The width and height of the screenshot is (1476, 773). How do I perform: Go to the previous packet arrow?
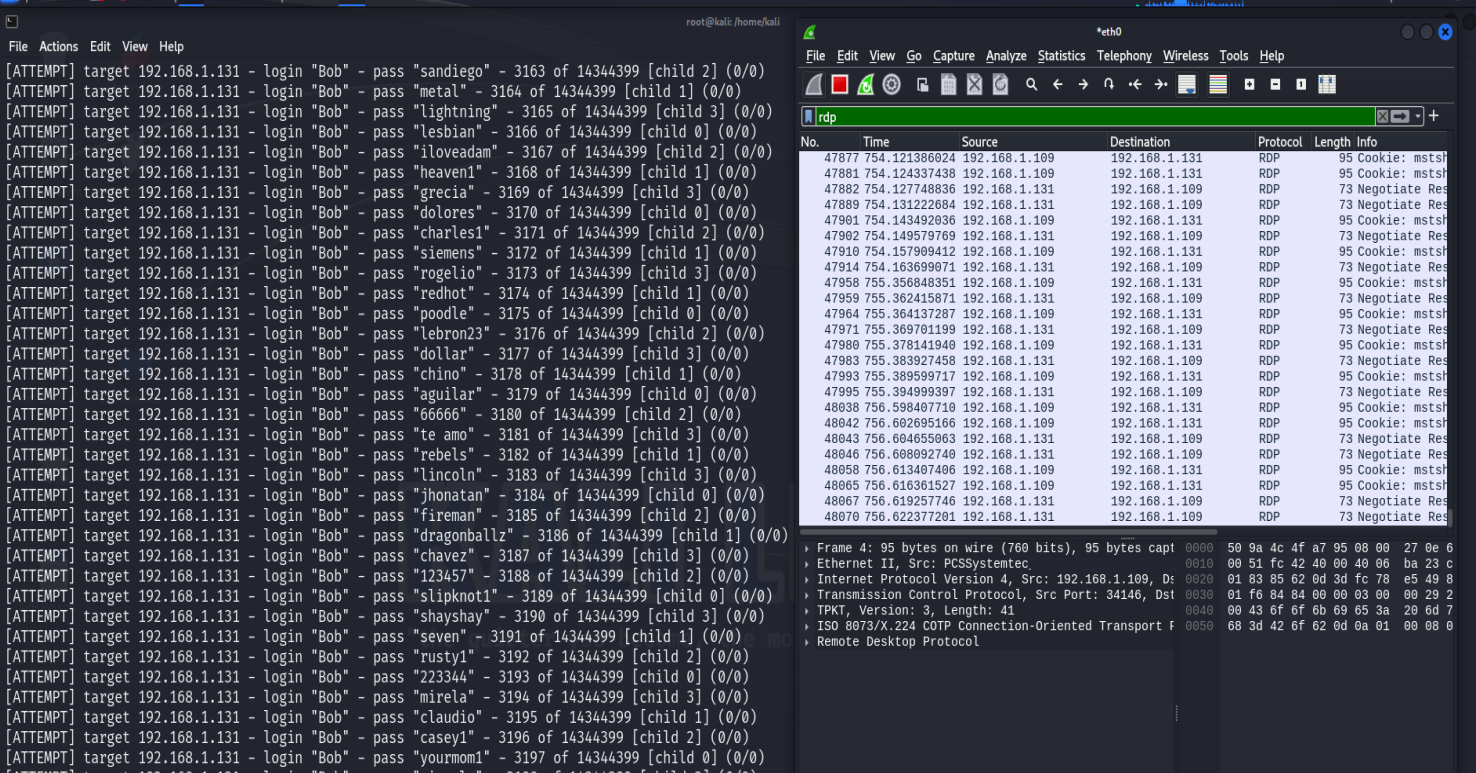[x=1057, y=85]
